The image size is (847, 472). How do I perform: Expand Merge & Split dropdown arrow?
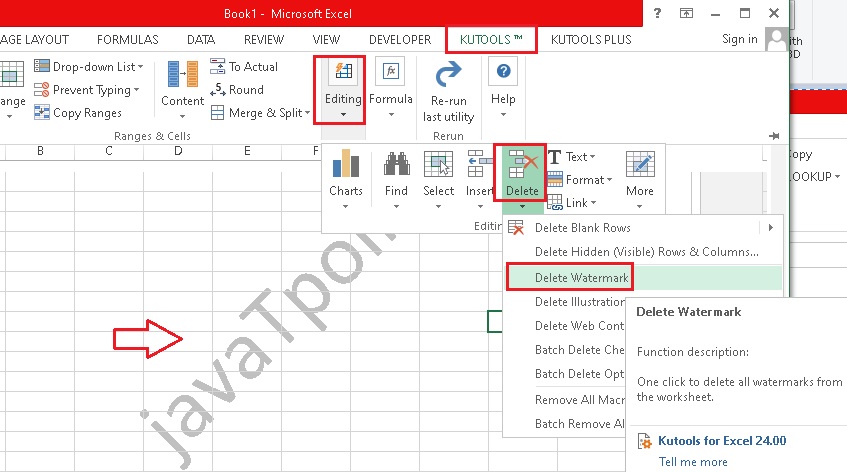point(307,113)
